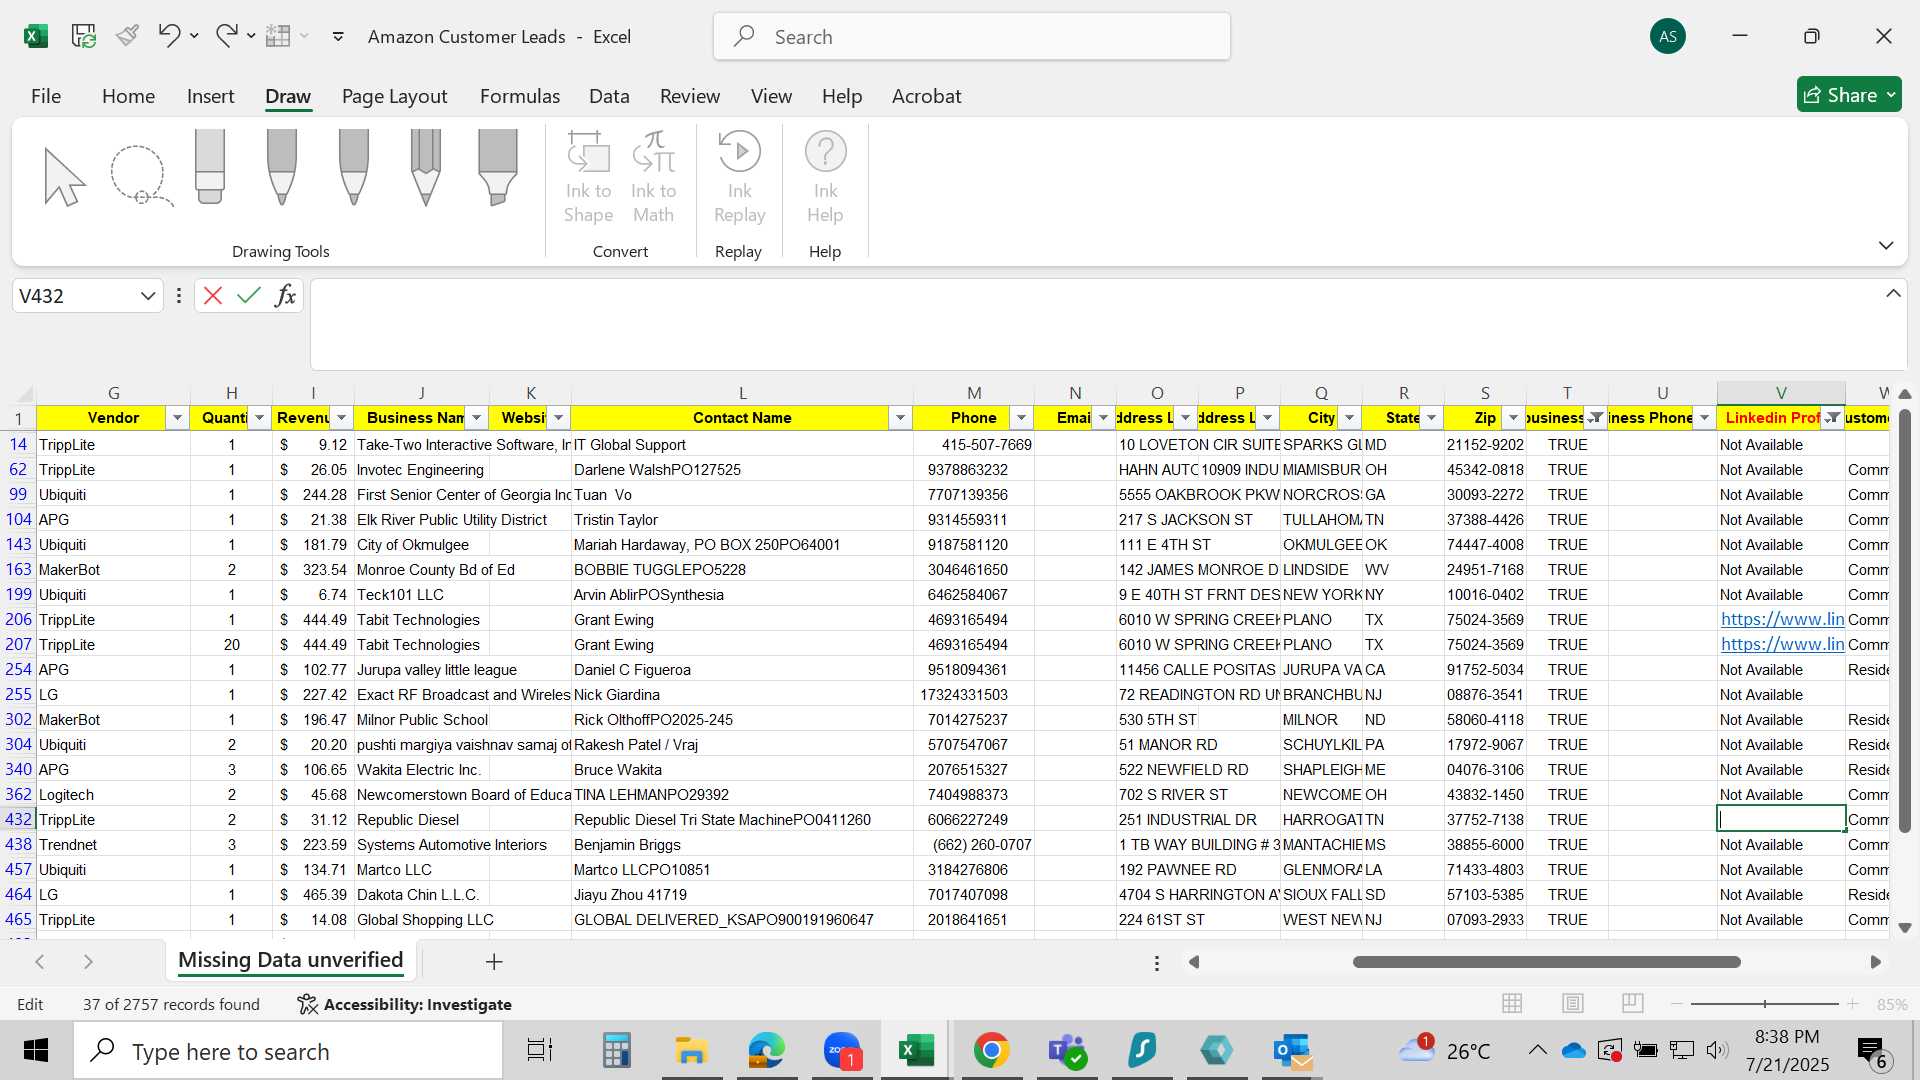Image resolution: width=1920 pixels, height=1080 pixels.
Task: Open Outlook from the taskbar
Action: tap(1292, 1051)
